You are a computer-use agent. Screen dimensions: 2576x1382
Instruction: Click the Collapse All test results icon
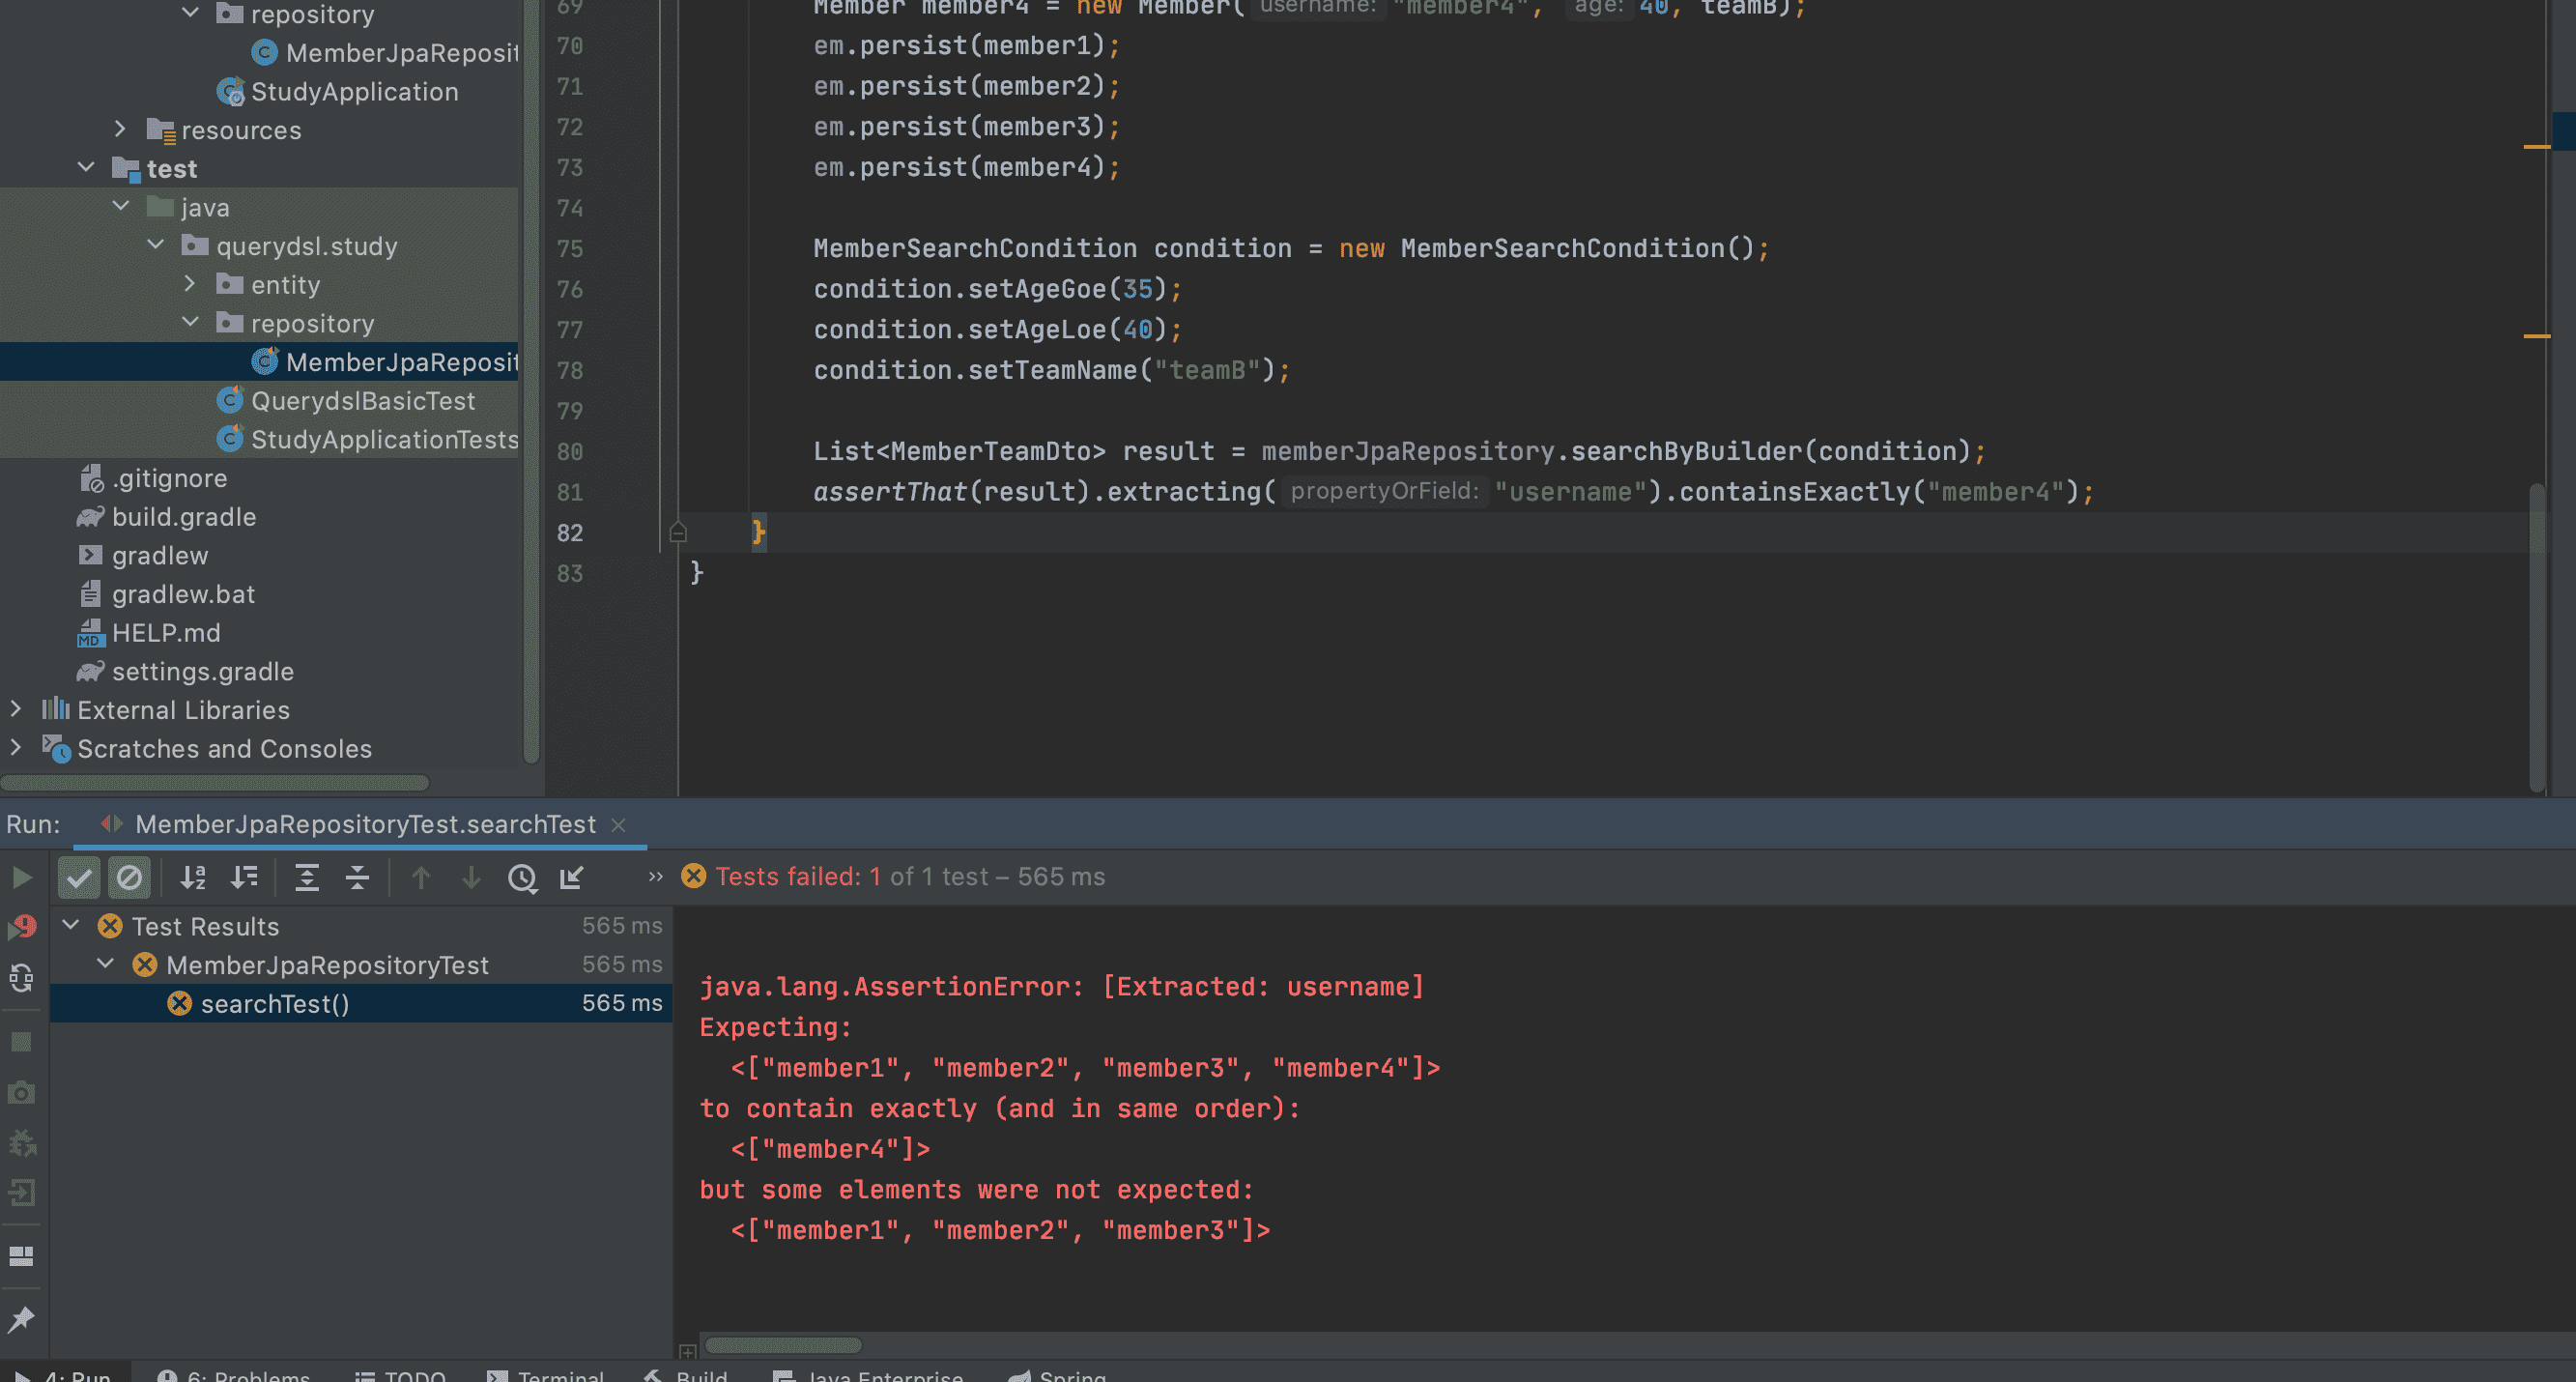357,878
